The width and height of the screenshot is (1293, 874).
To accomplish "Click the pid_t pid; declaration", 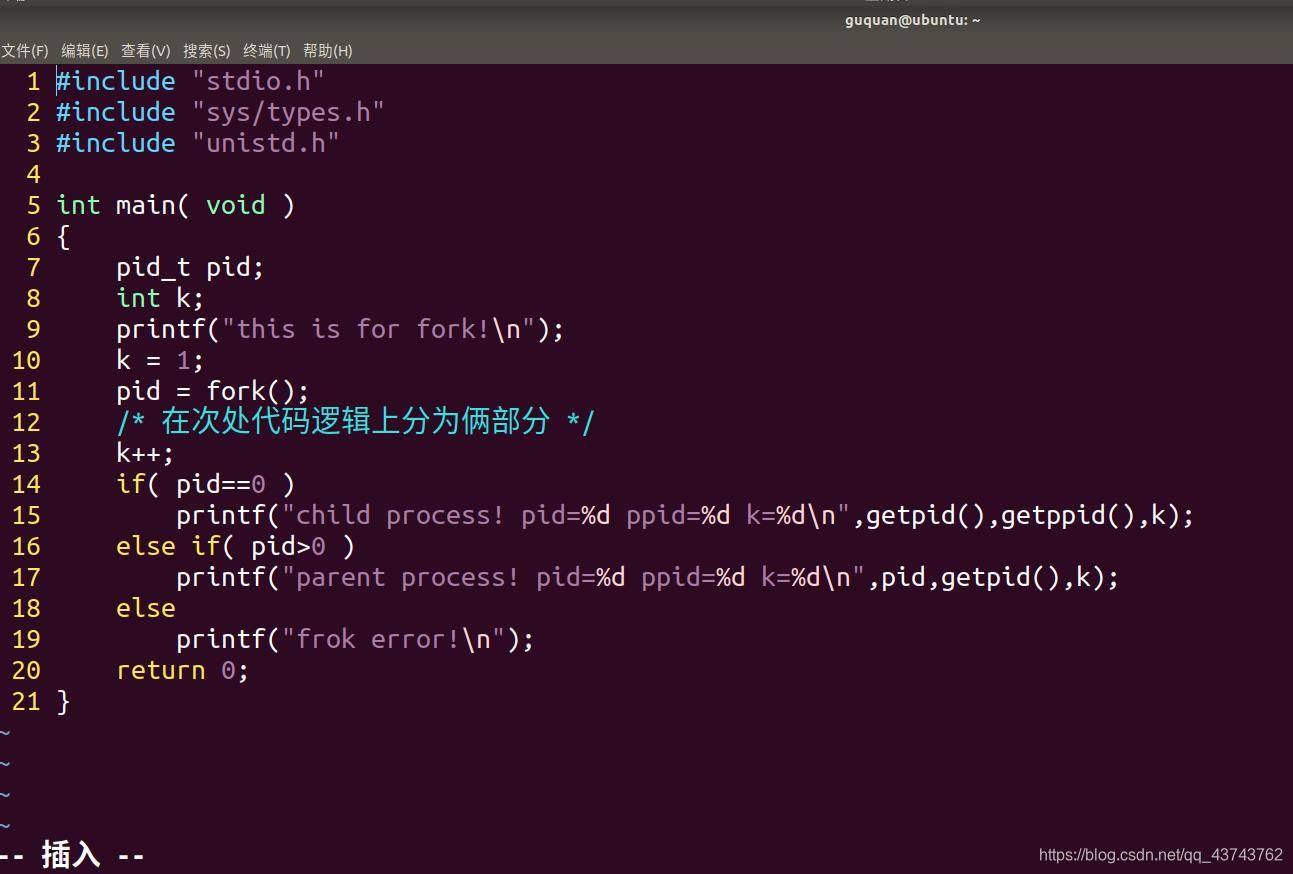I will coord(190,267).
